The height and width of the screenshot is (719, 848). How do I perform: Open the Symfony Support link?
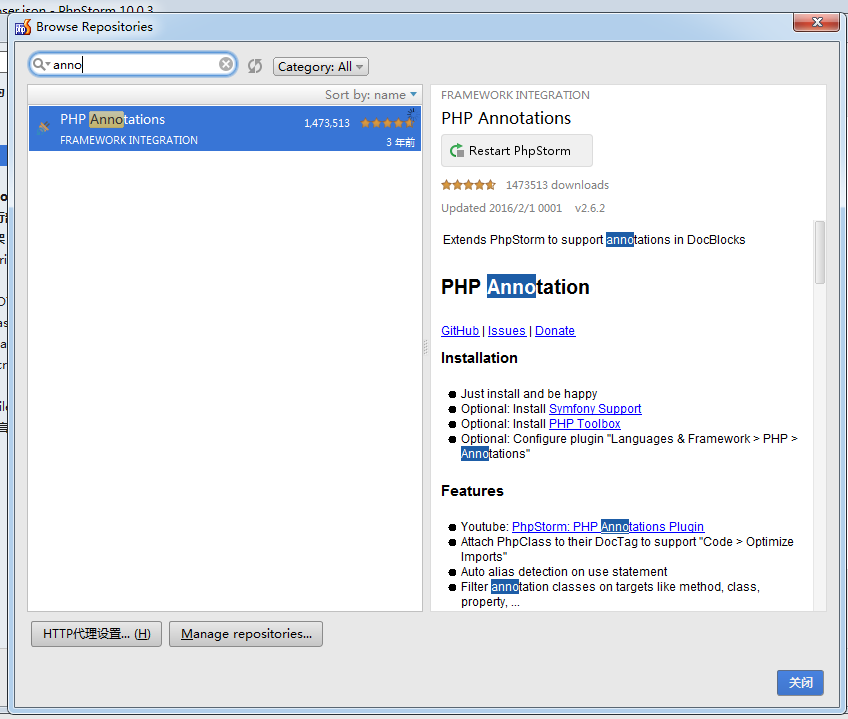click(x=595, y=408)
